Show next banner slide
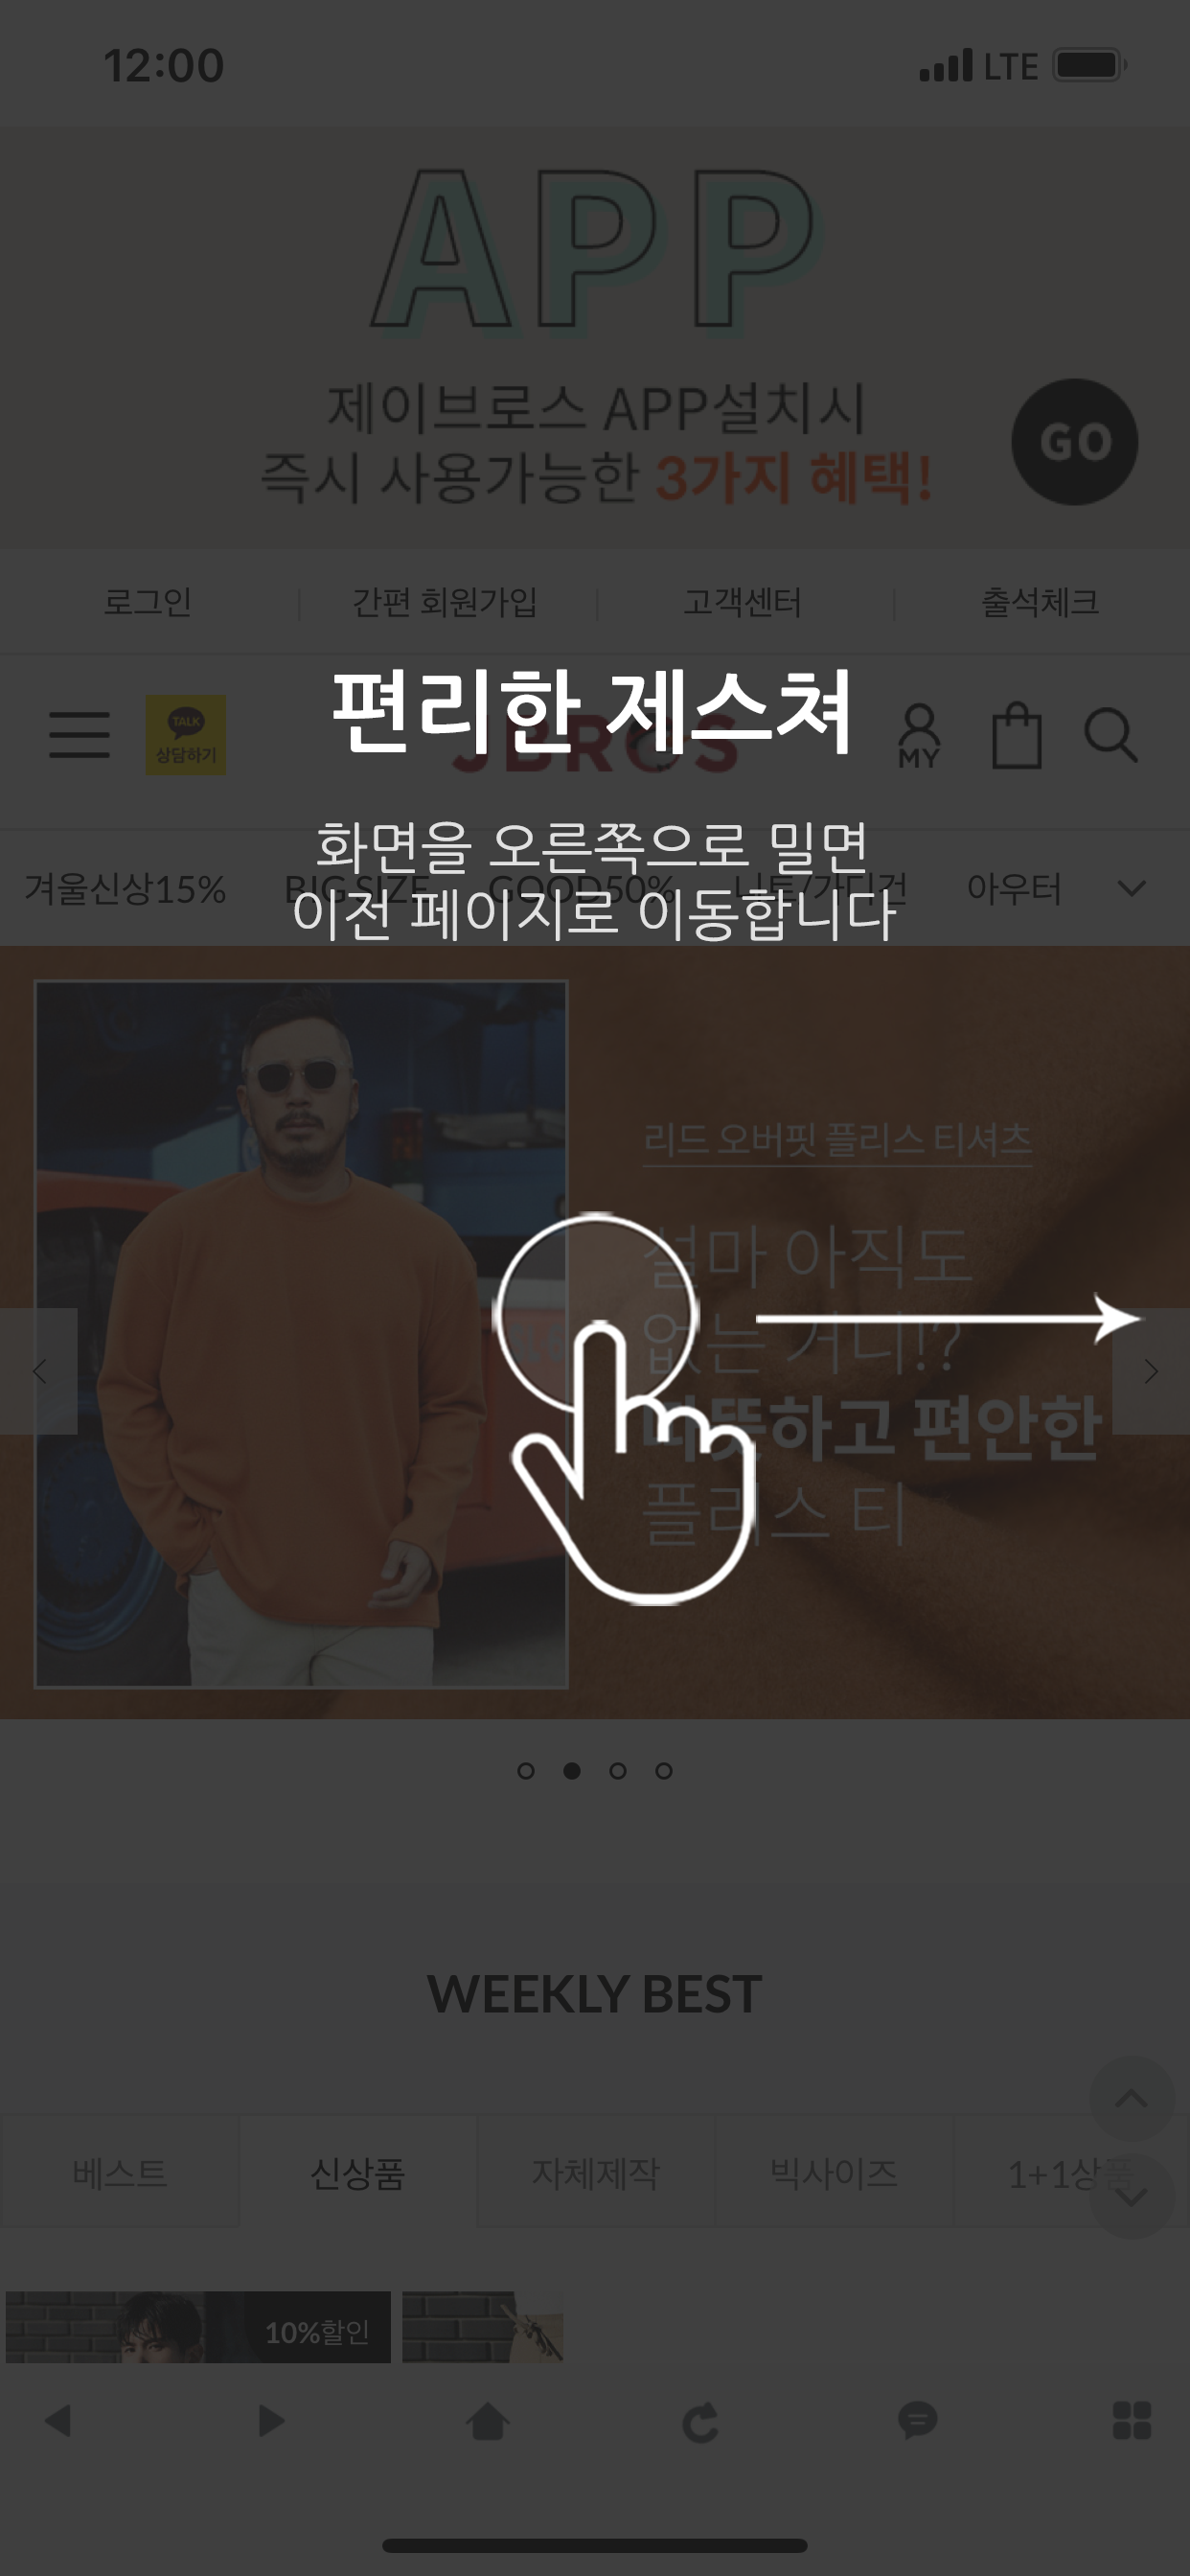 (x=1151, y=1371)
